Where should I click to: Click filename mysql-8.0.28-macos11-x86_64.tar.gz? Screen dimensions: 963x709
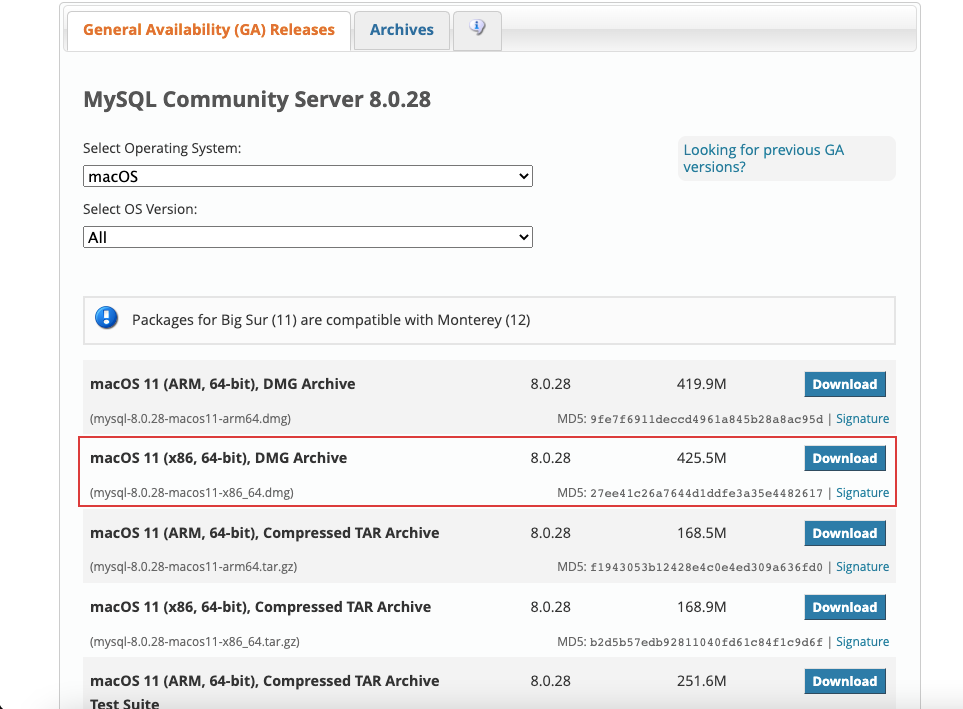tap(195, 641)
